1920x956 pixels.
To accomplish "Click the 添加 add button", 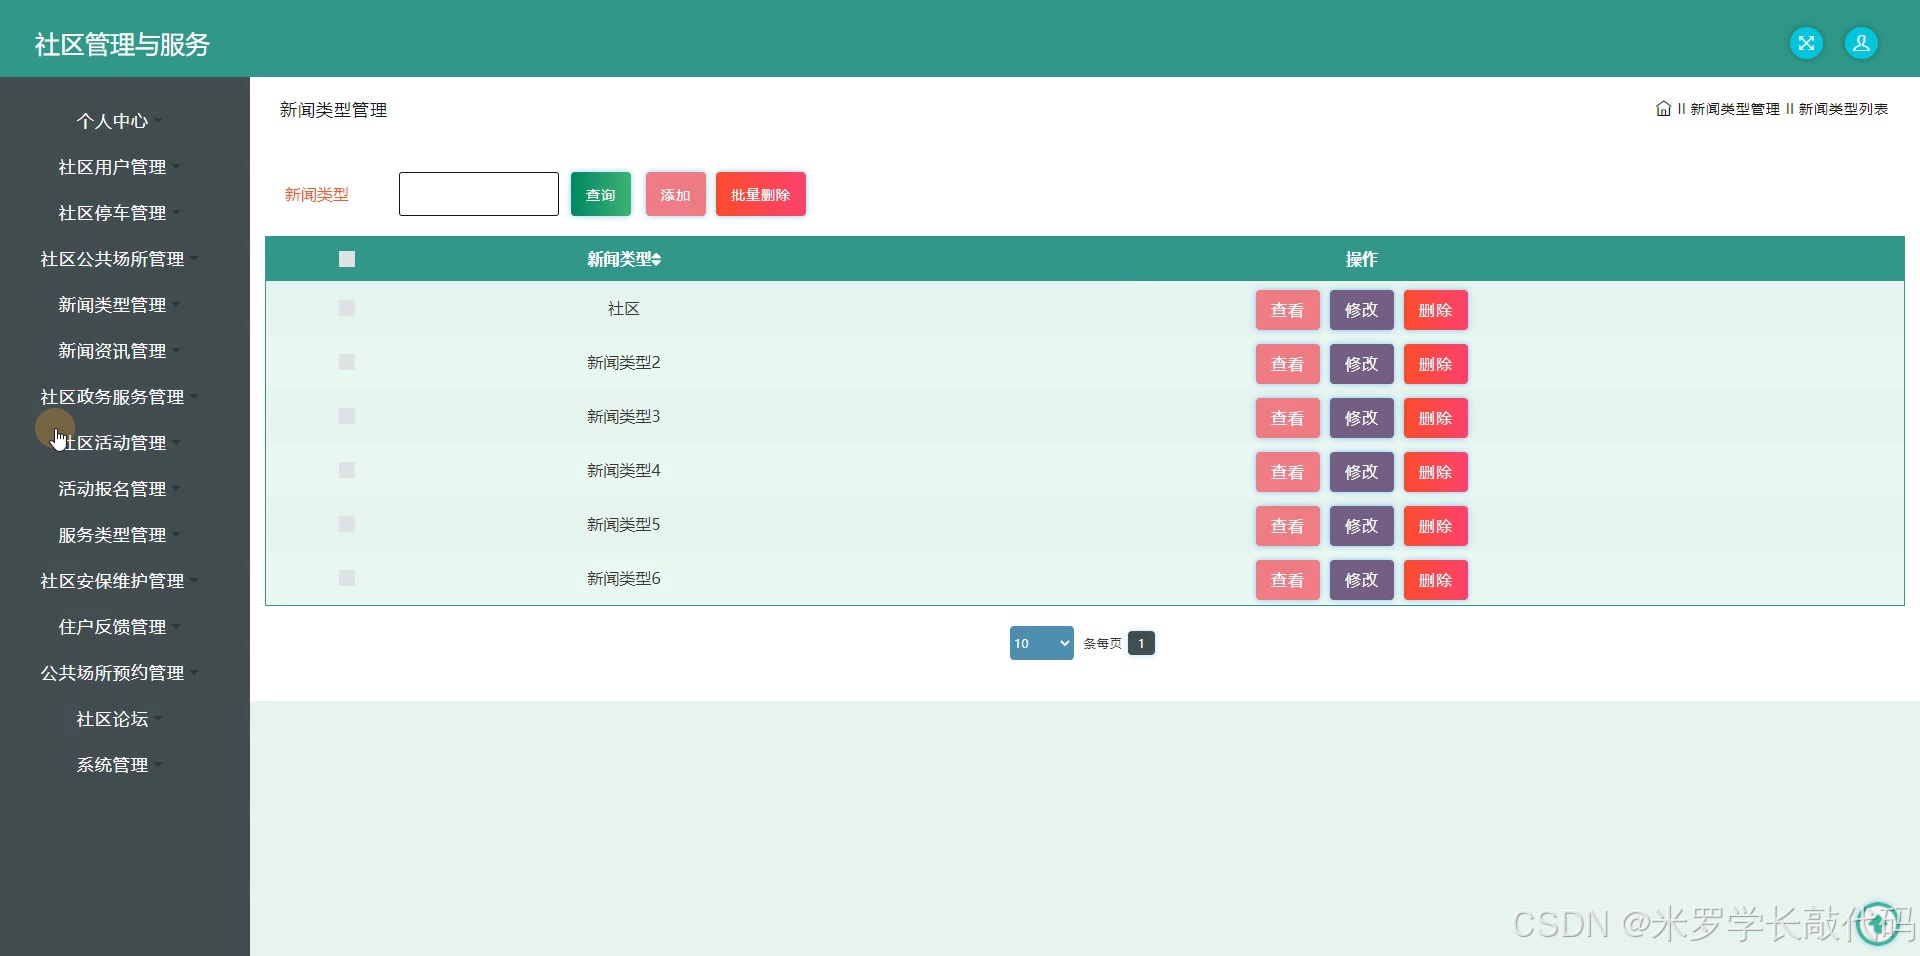I will (676, 194).
